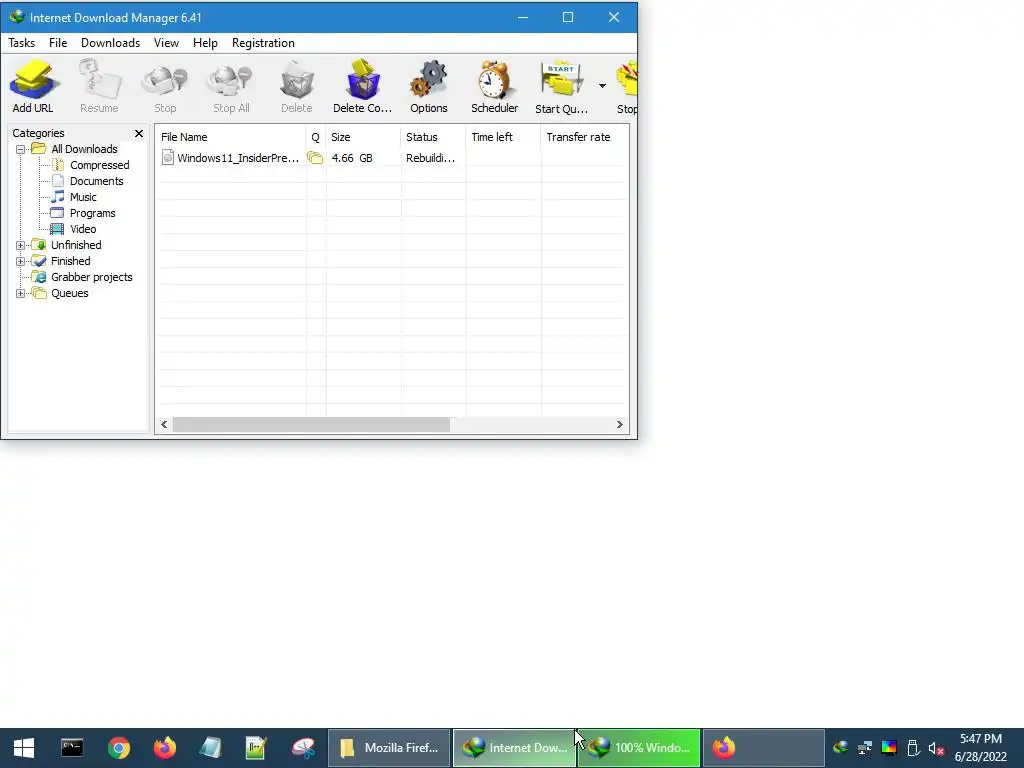Click the Stop All toolbar icon
Image resolution: width=1024 pixels, height=768 pixels.
[x=231, y=87]
